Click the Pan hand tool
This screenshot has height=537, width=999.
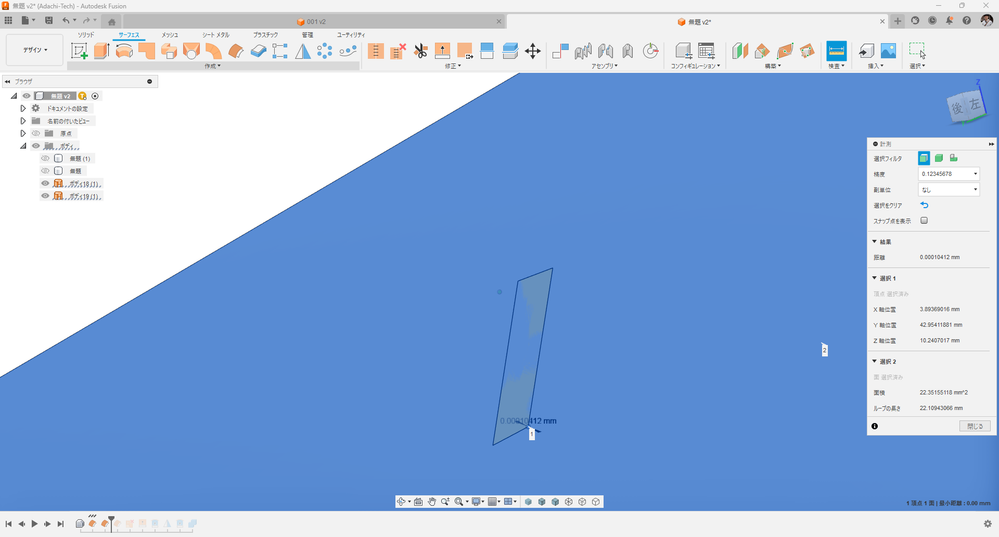tap(431, 502)
